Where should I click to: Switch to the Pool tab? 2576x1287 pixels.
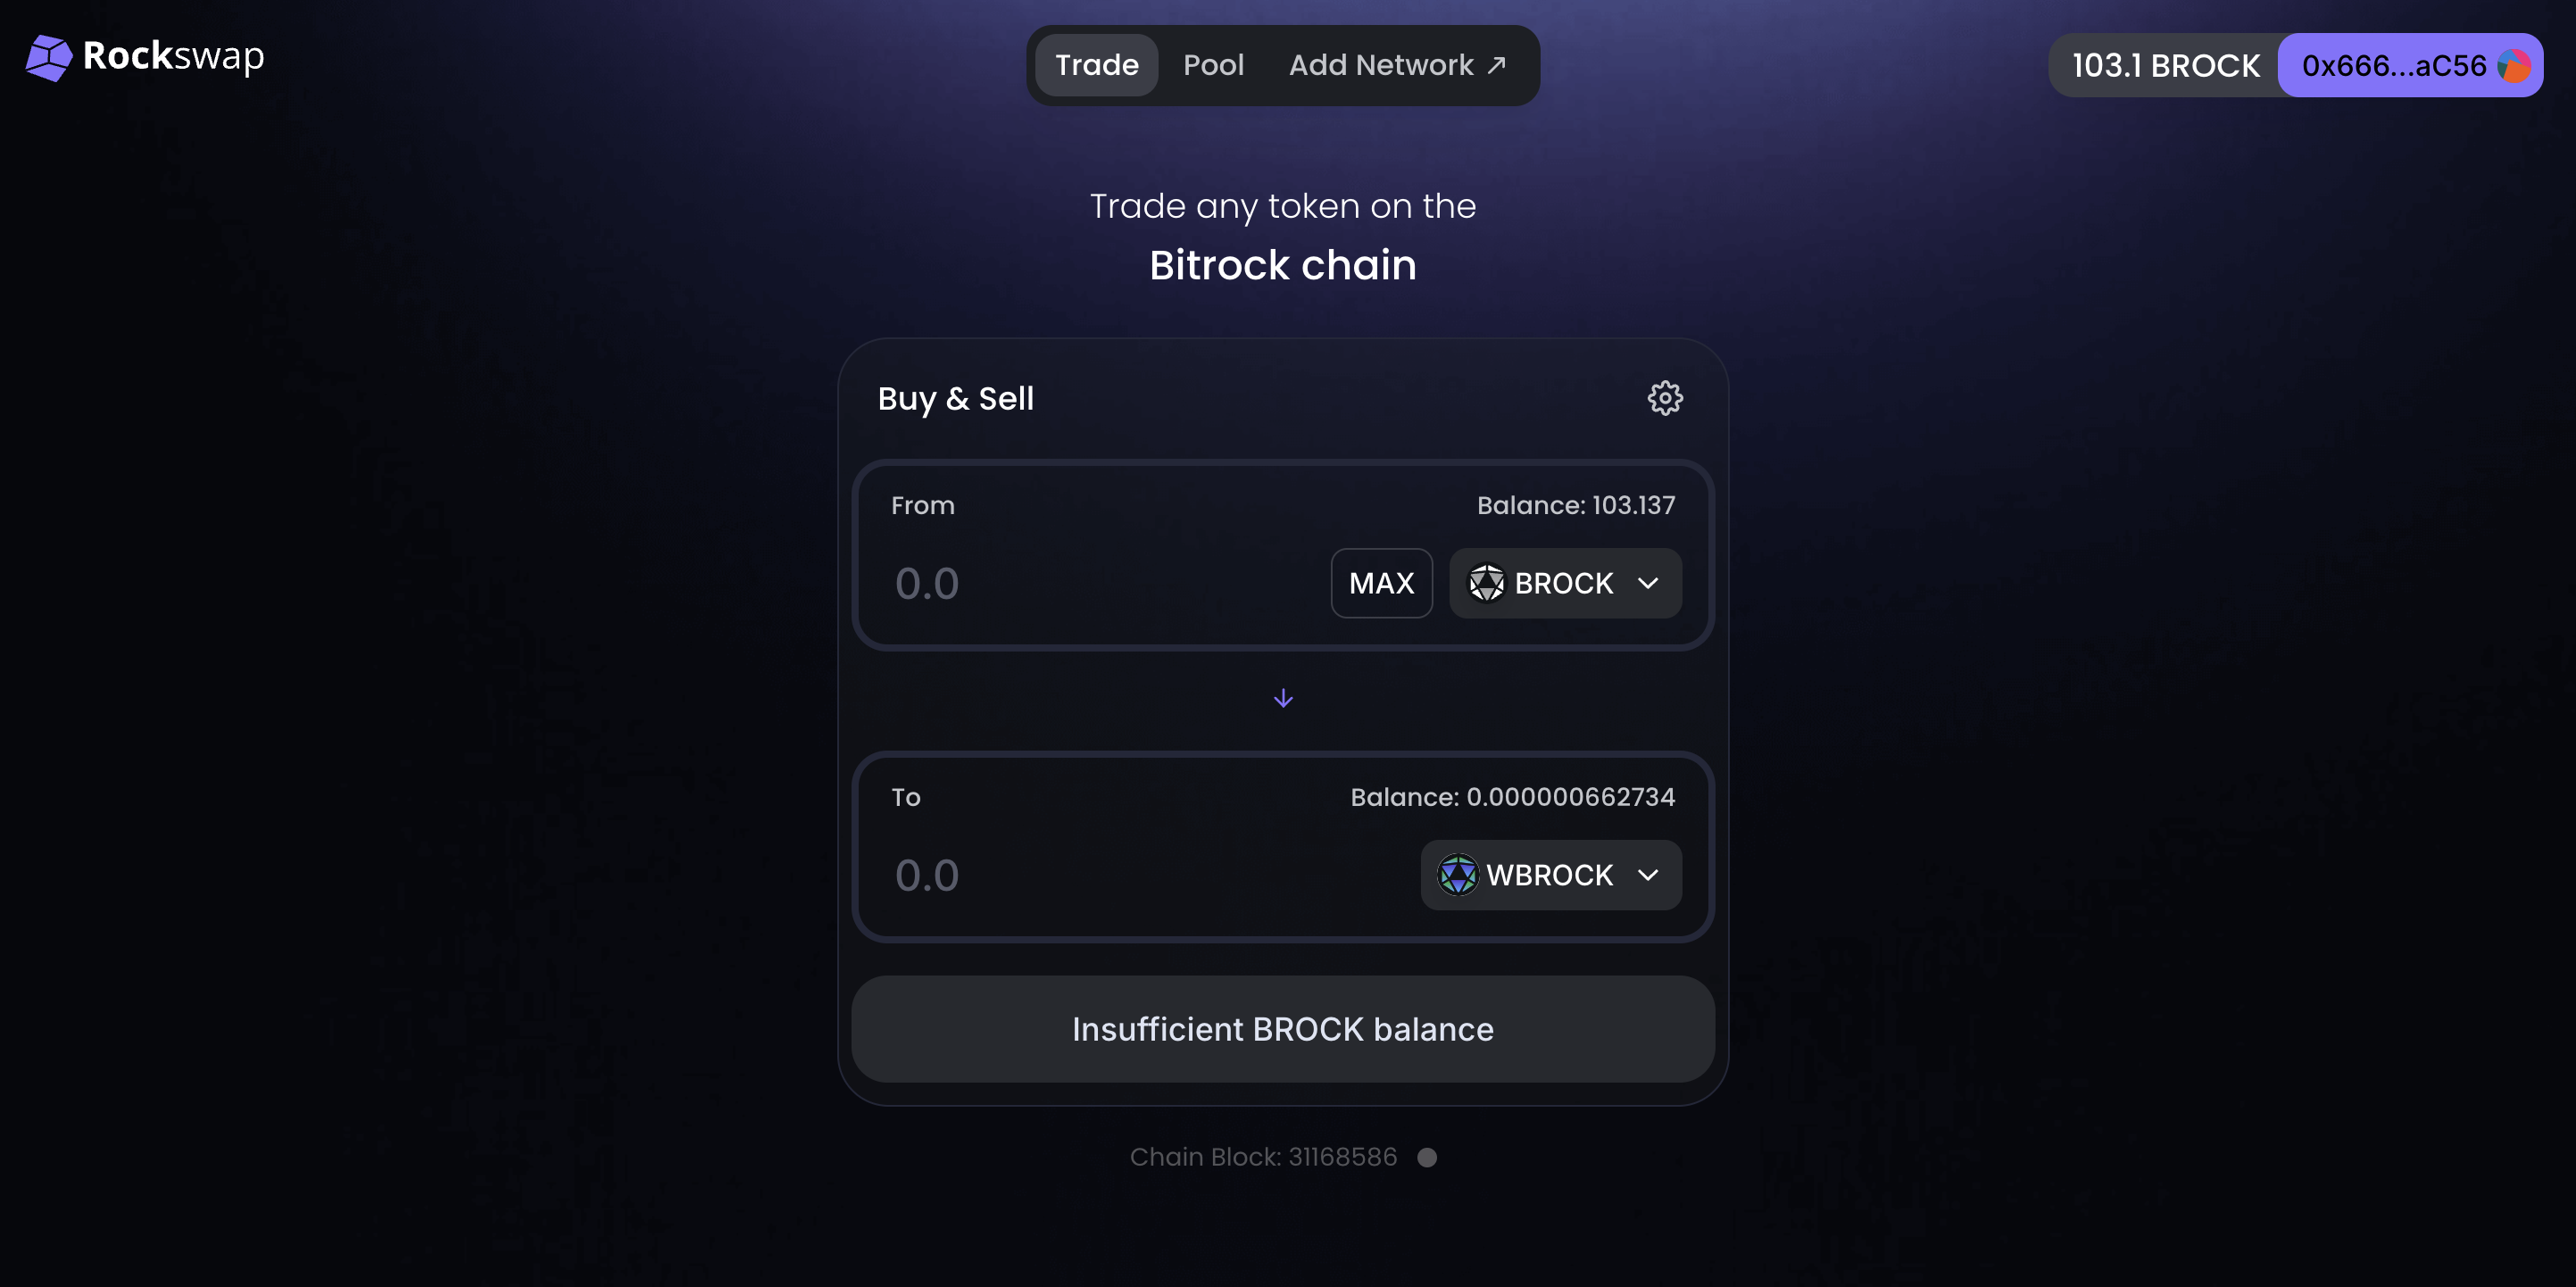pos(1213,65)
